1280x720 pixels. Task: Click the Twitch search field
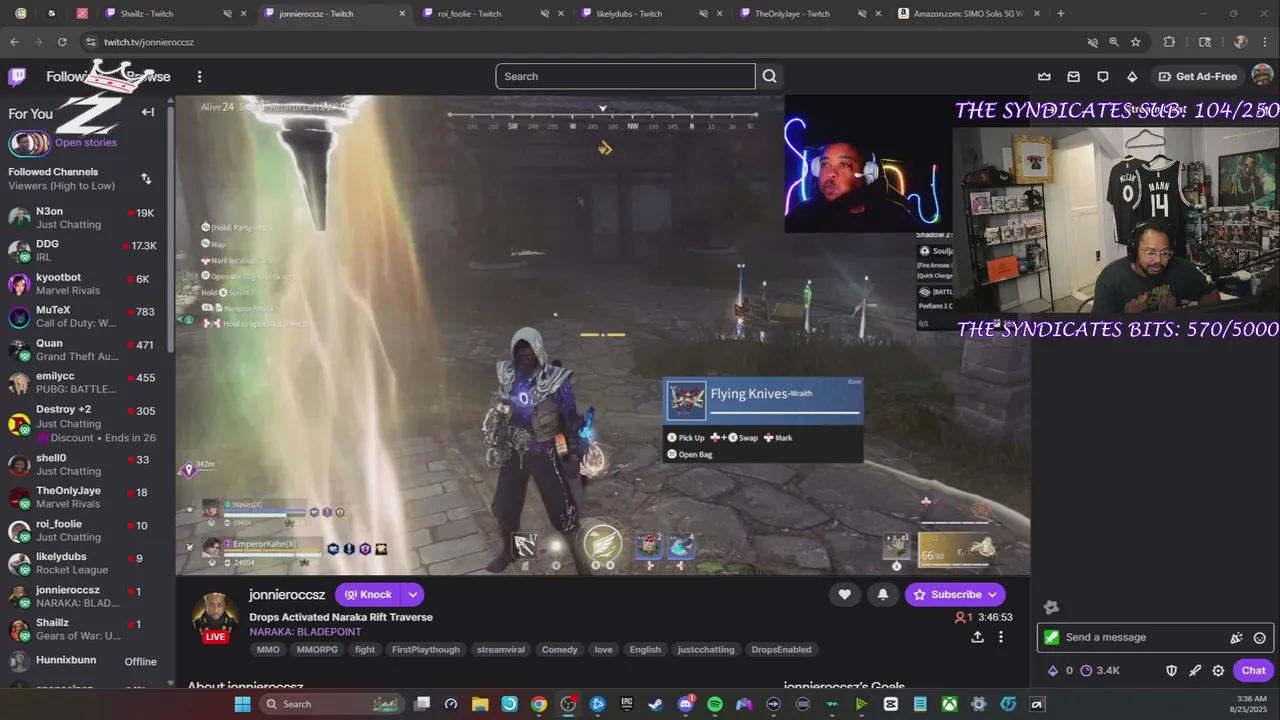point(625,76)
